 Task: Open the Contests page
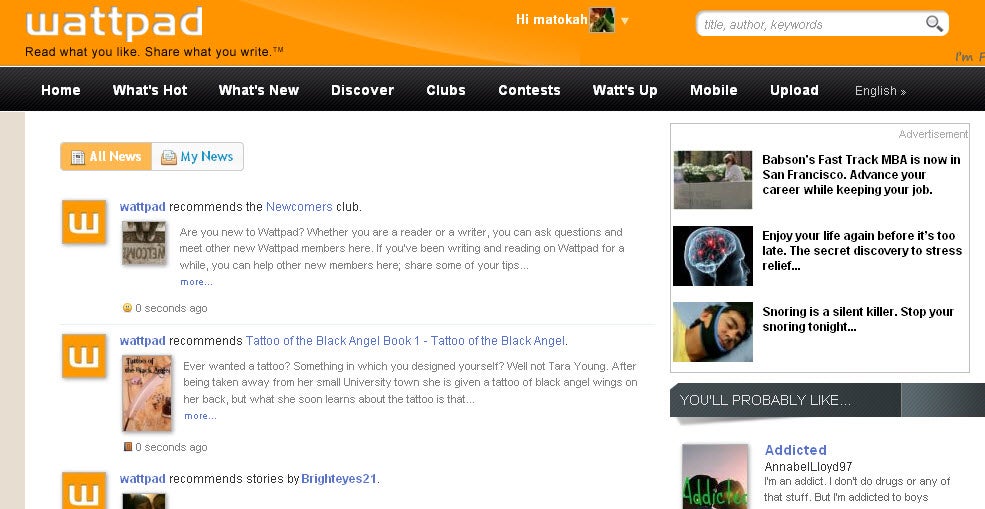pos(529,90)
